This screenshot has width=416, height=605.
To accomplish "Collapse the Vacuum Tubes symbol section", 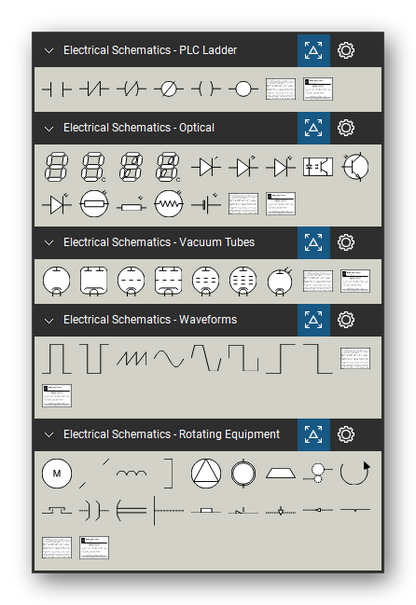I will pyautogui.click(x=49, y=243).
